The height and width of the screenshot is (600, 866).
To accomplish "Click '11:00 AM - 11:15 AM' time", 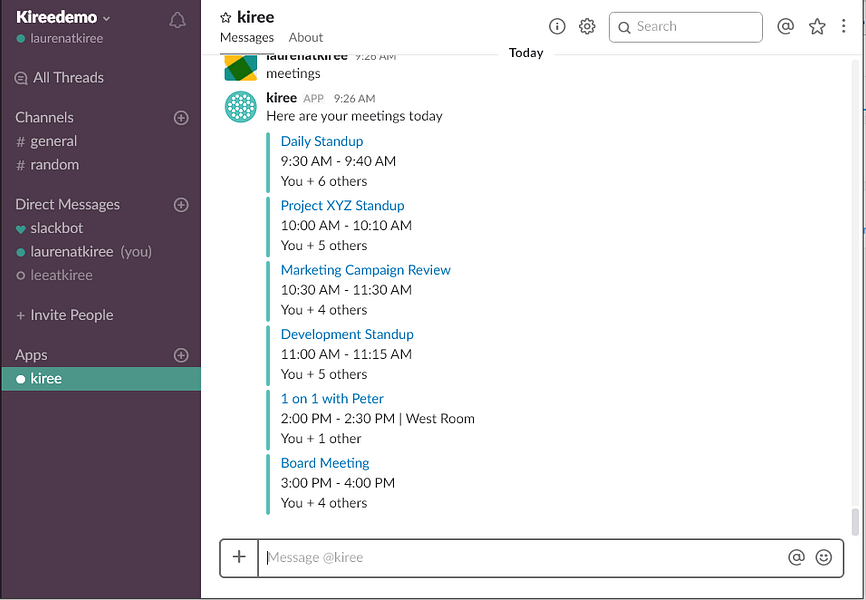I will [346, 354].
